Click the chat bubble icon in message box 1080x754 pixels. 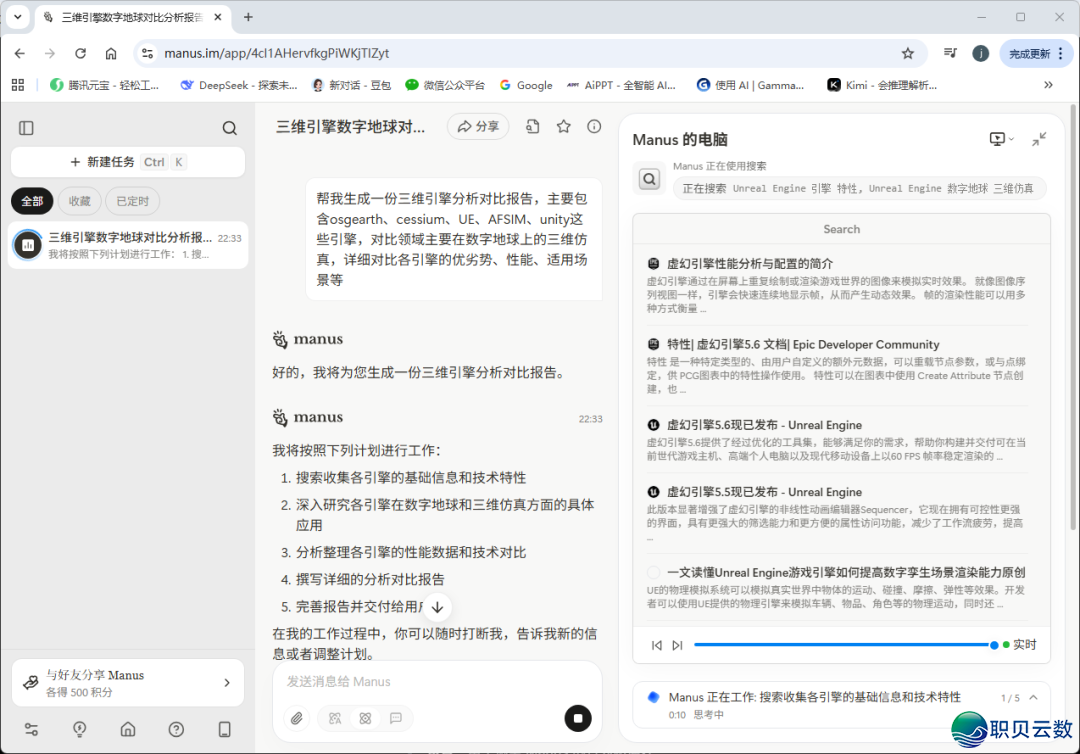395,718
